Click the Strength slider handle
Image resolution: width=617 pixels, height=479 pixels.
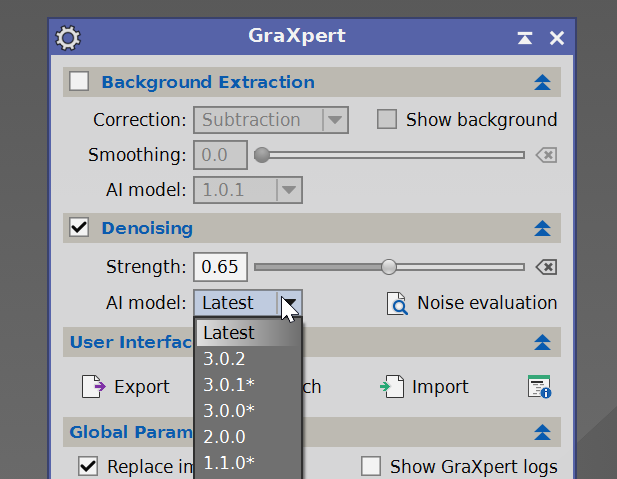389,267
